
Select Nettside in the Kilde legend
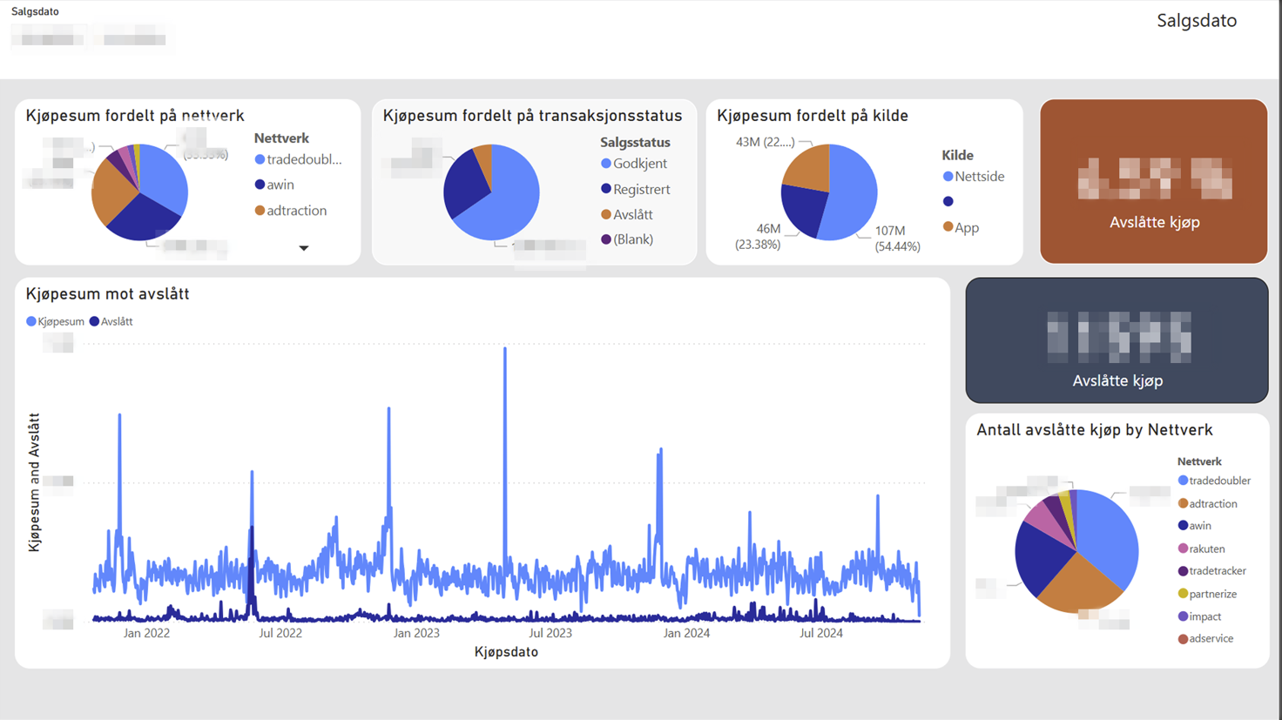click(979, 177)
